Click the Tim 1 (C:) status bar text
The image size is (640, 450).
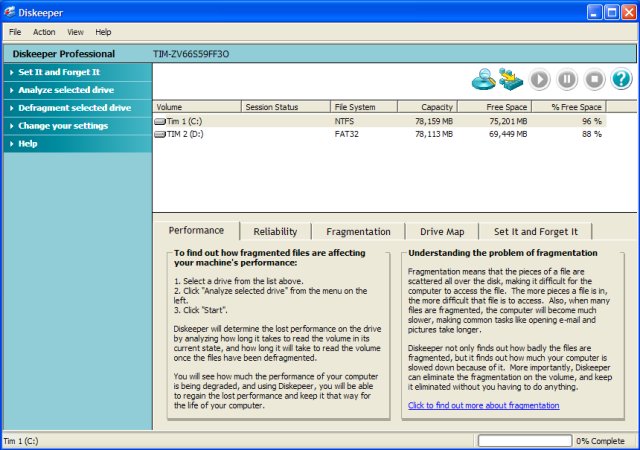pyautogui.click(x=21, y=441)
